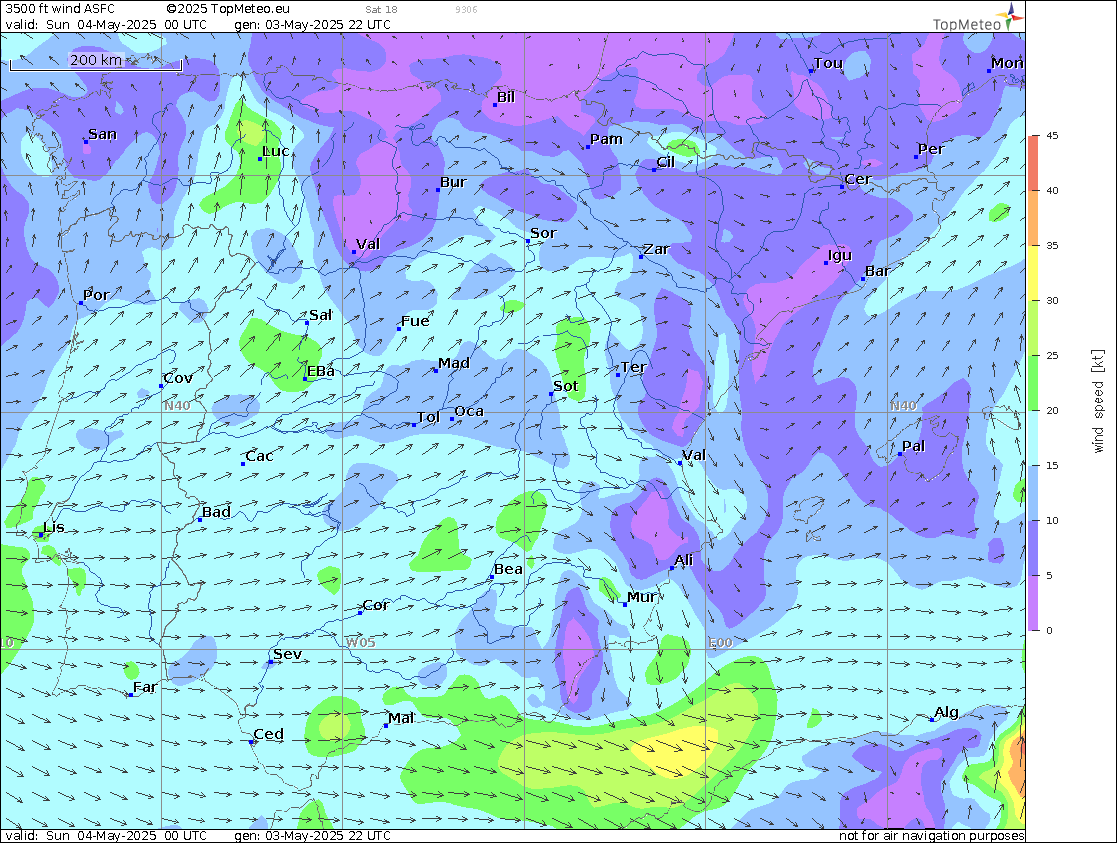This screenshot has width=1117, height=843.
Task: Click the 'Lis' city marker
Action: pyautogui.click(x=42, y=534)
